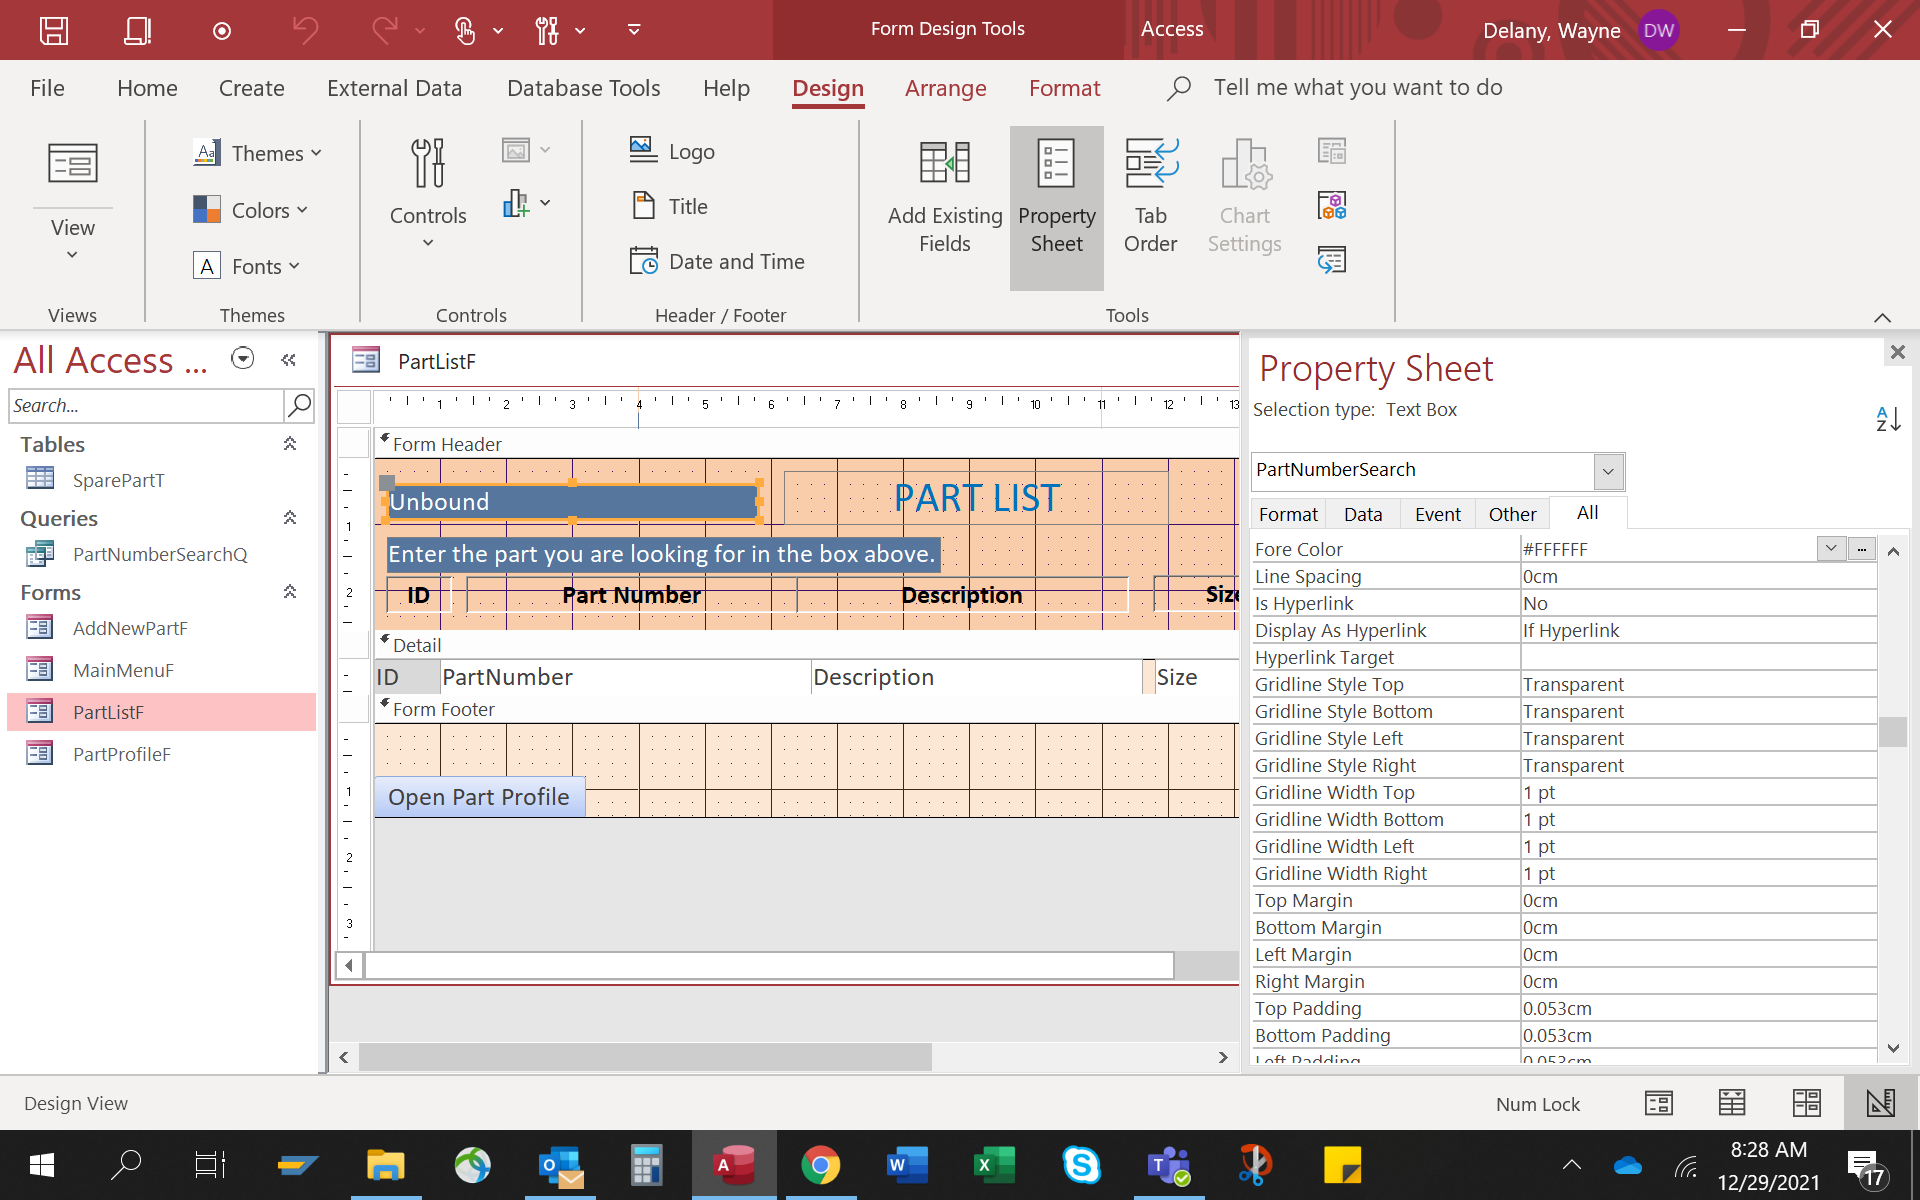
Task: Switch to the Arrange ribbon tab
Action: 945,88
